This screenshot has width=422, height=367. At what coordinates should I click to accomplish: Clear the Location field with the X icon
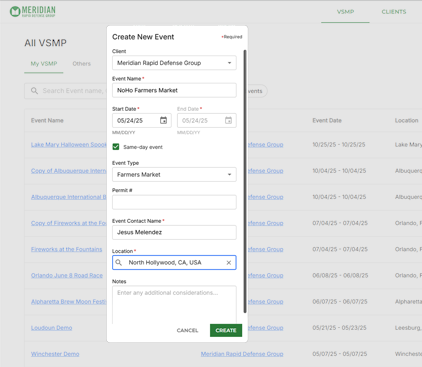click(229, 263)
